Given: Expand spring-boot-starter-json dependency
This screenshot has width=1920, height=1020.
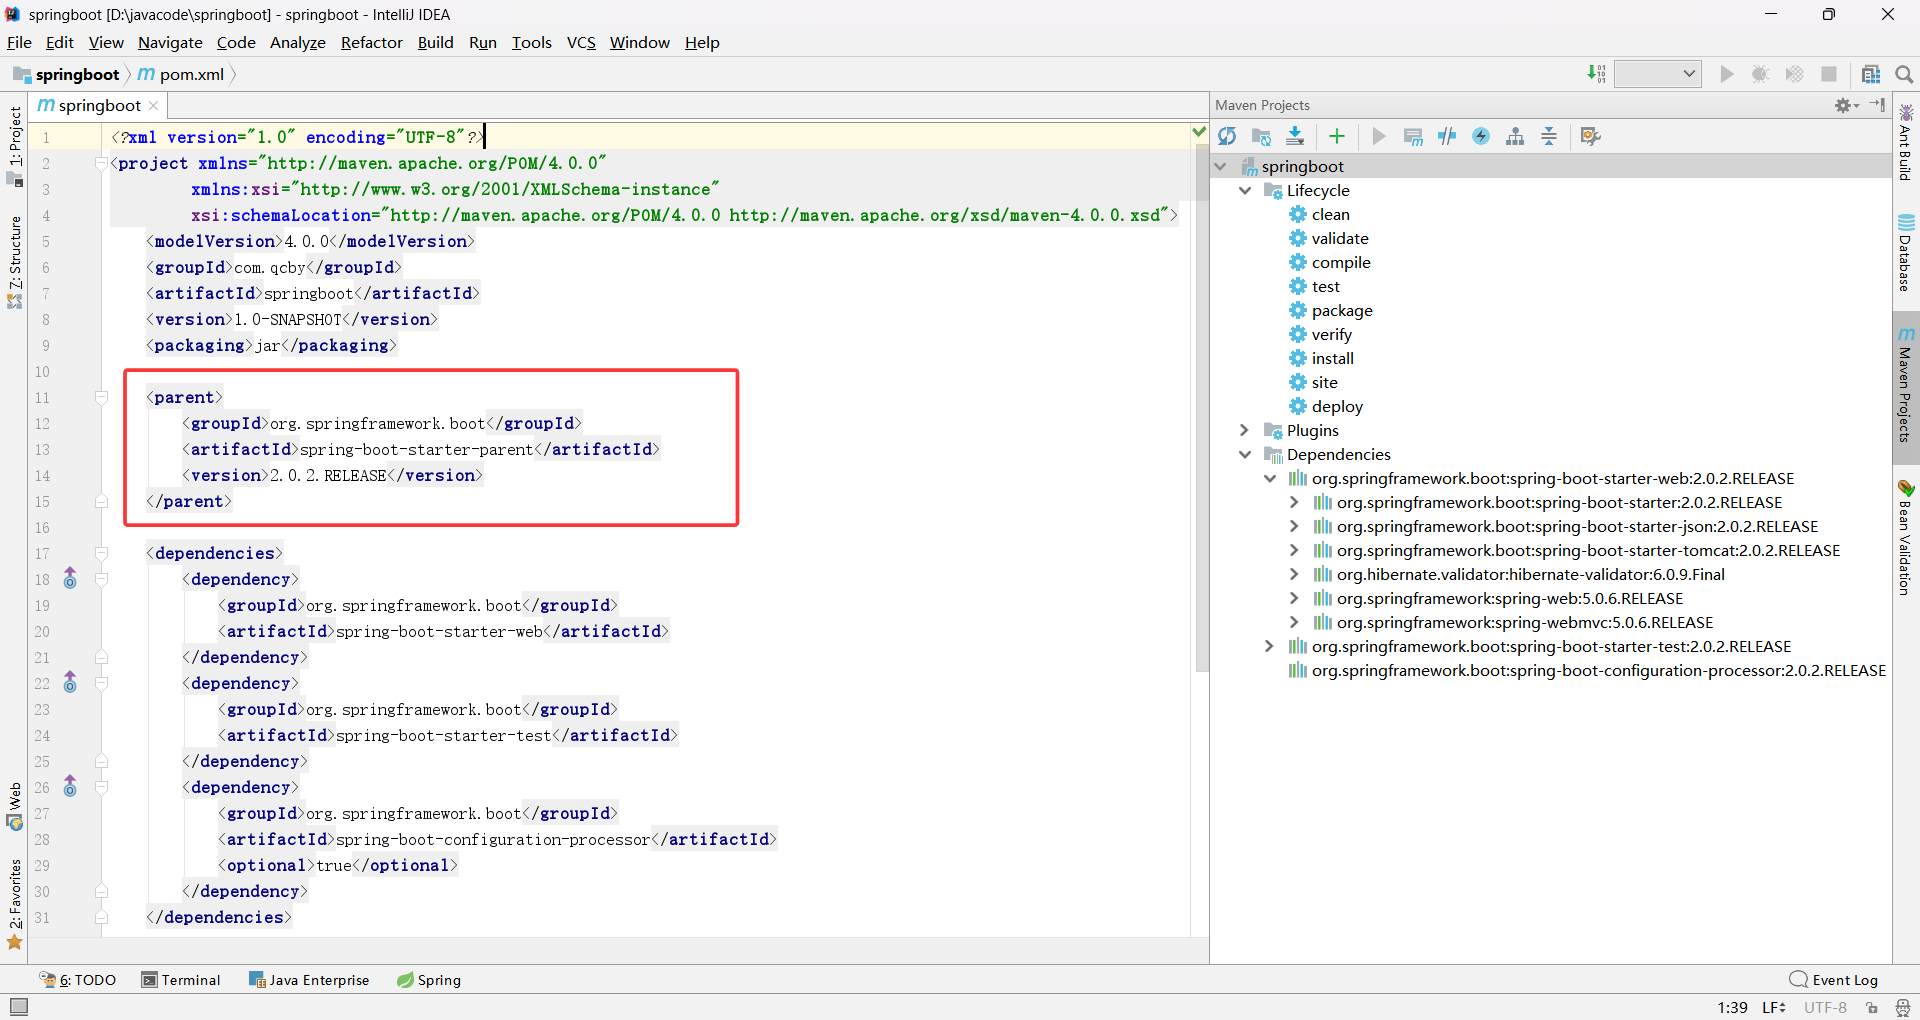Looking at the screenshot, I should click(x=1294, y=526).
